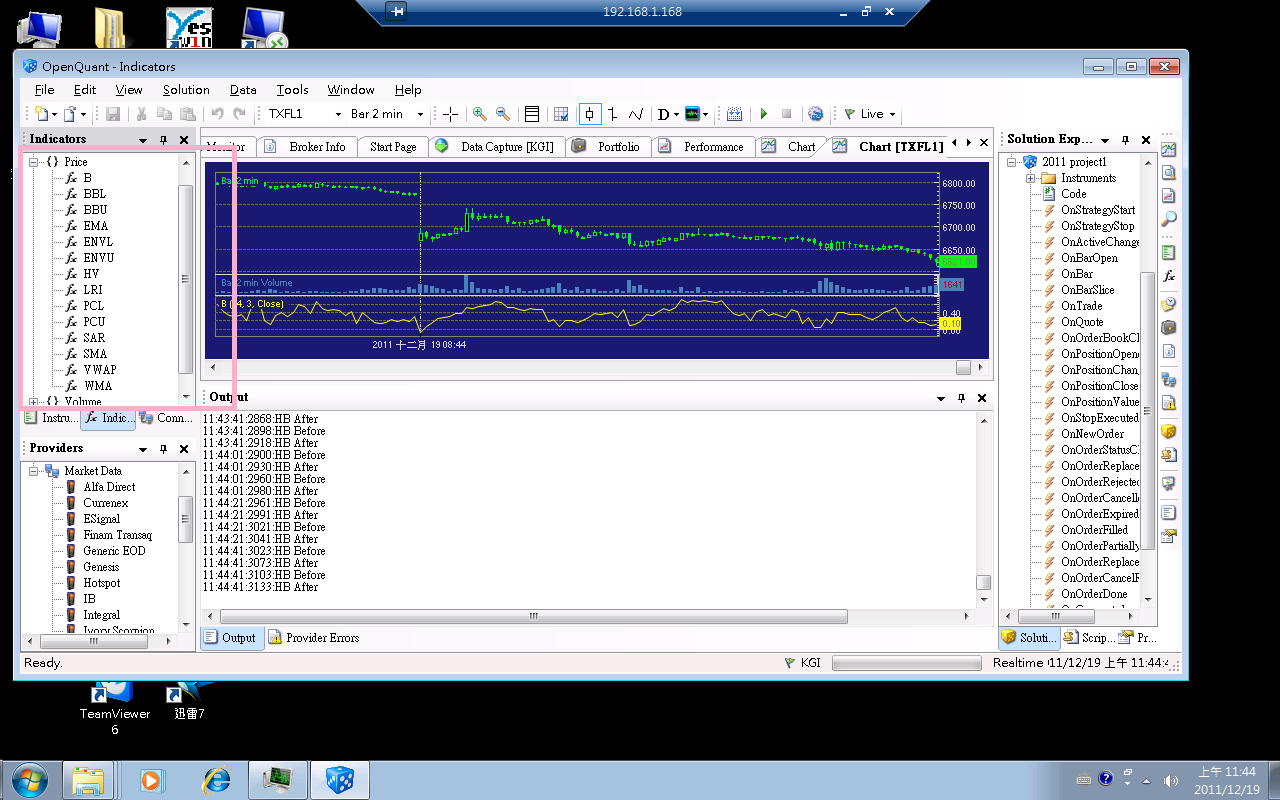Zoom out of the chart
This screenshot has width=1280, height=800.
point(503,114)
